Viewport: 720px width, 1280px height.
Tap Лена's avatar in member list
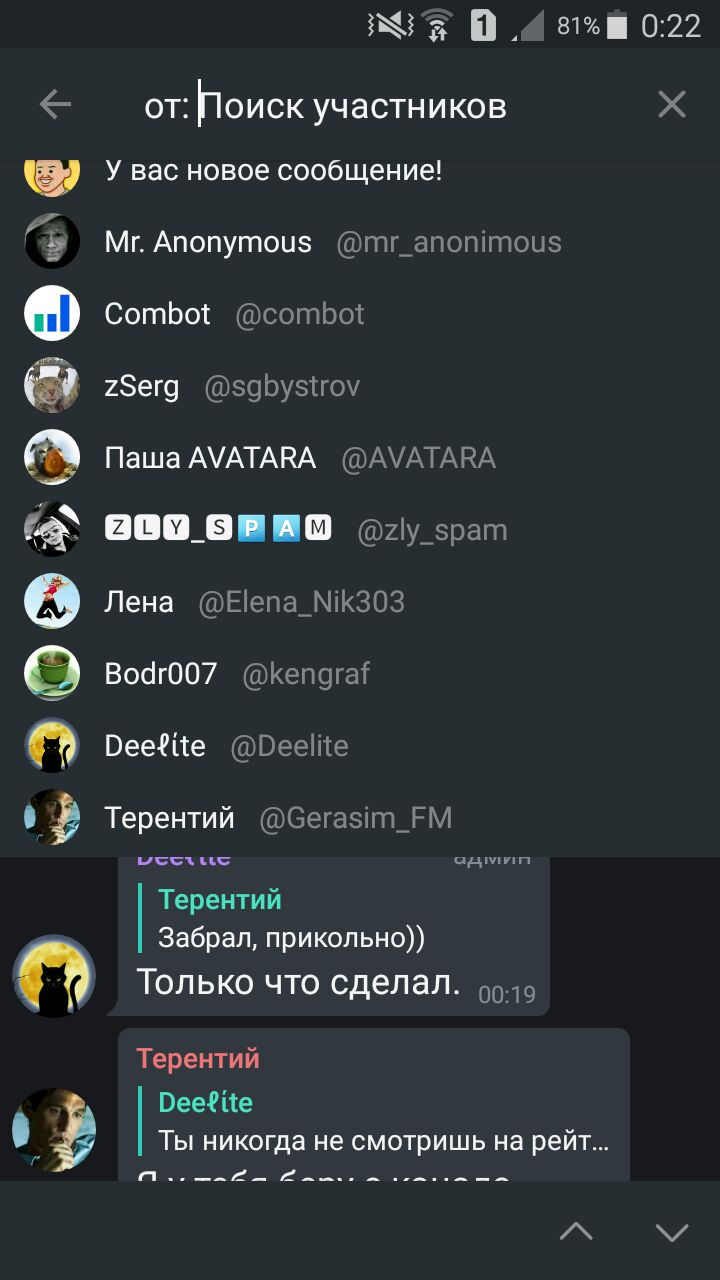coord(52,602)
